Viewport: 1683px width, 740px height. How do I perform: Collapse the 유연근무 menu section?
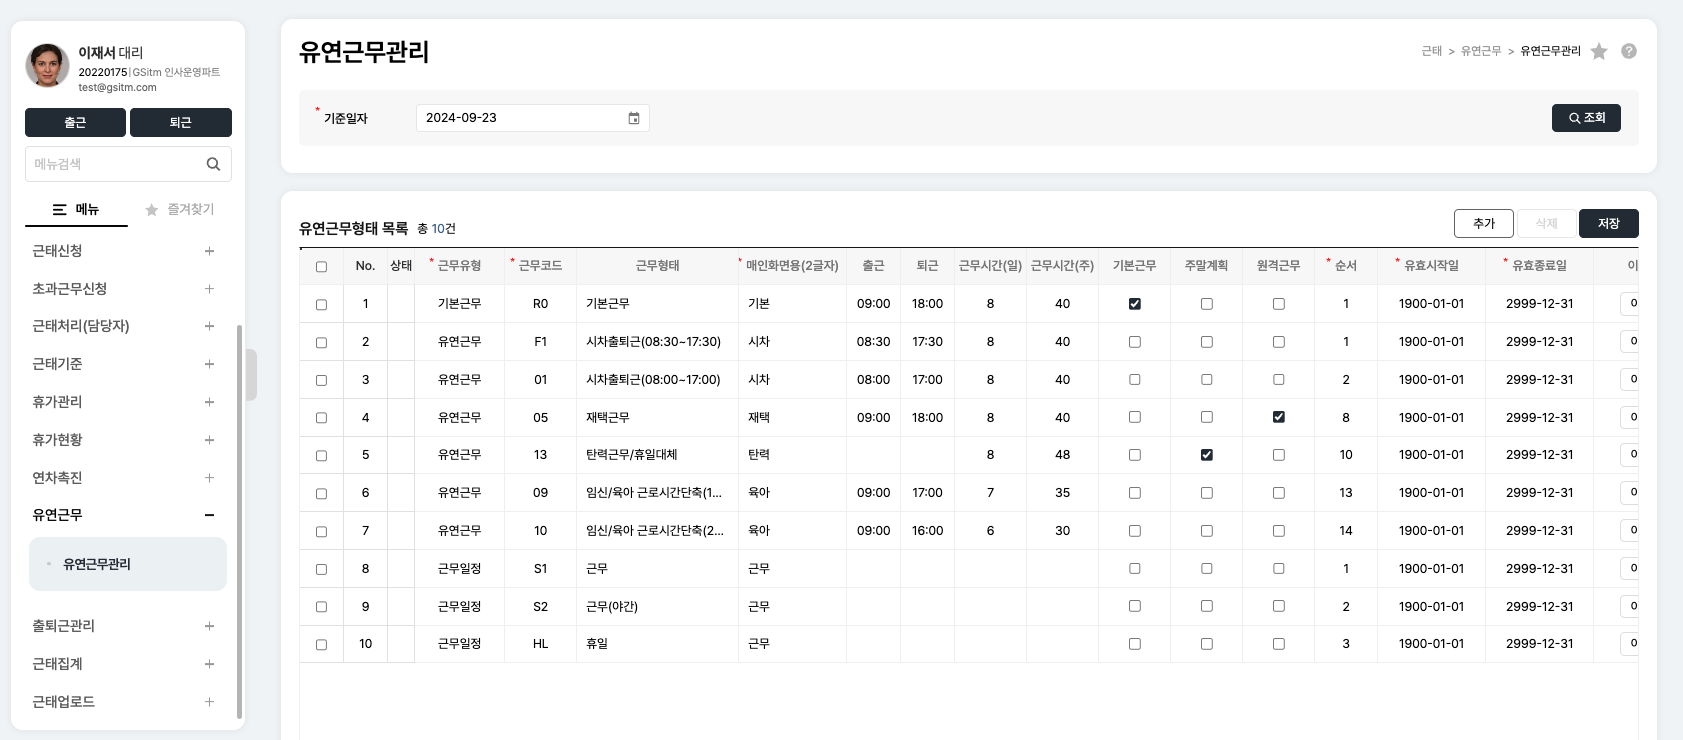(x=209, y=515)
